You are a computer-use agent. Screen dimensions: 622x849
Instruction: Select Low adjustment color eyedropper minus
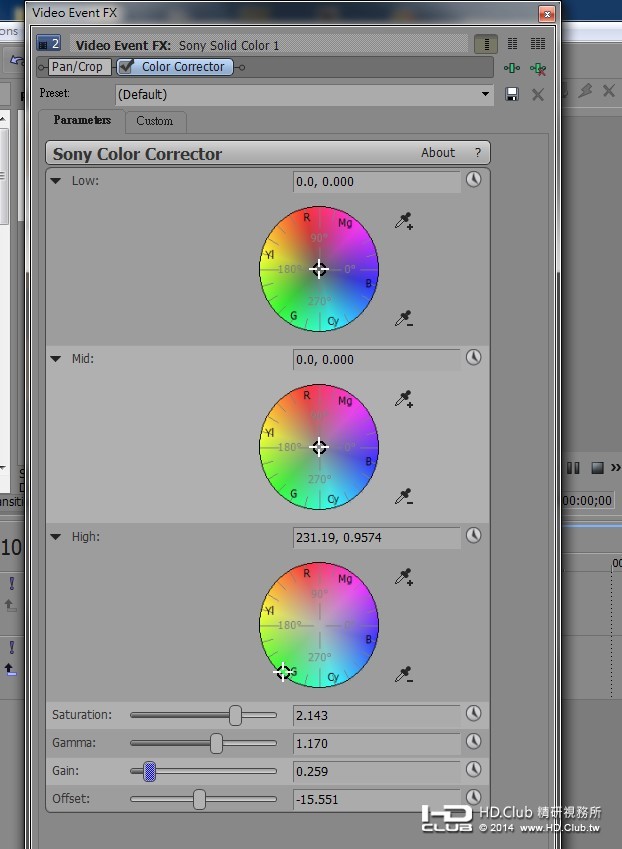[x=404, y=318]
